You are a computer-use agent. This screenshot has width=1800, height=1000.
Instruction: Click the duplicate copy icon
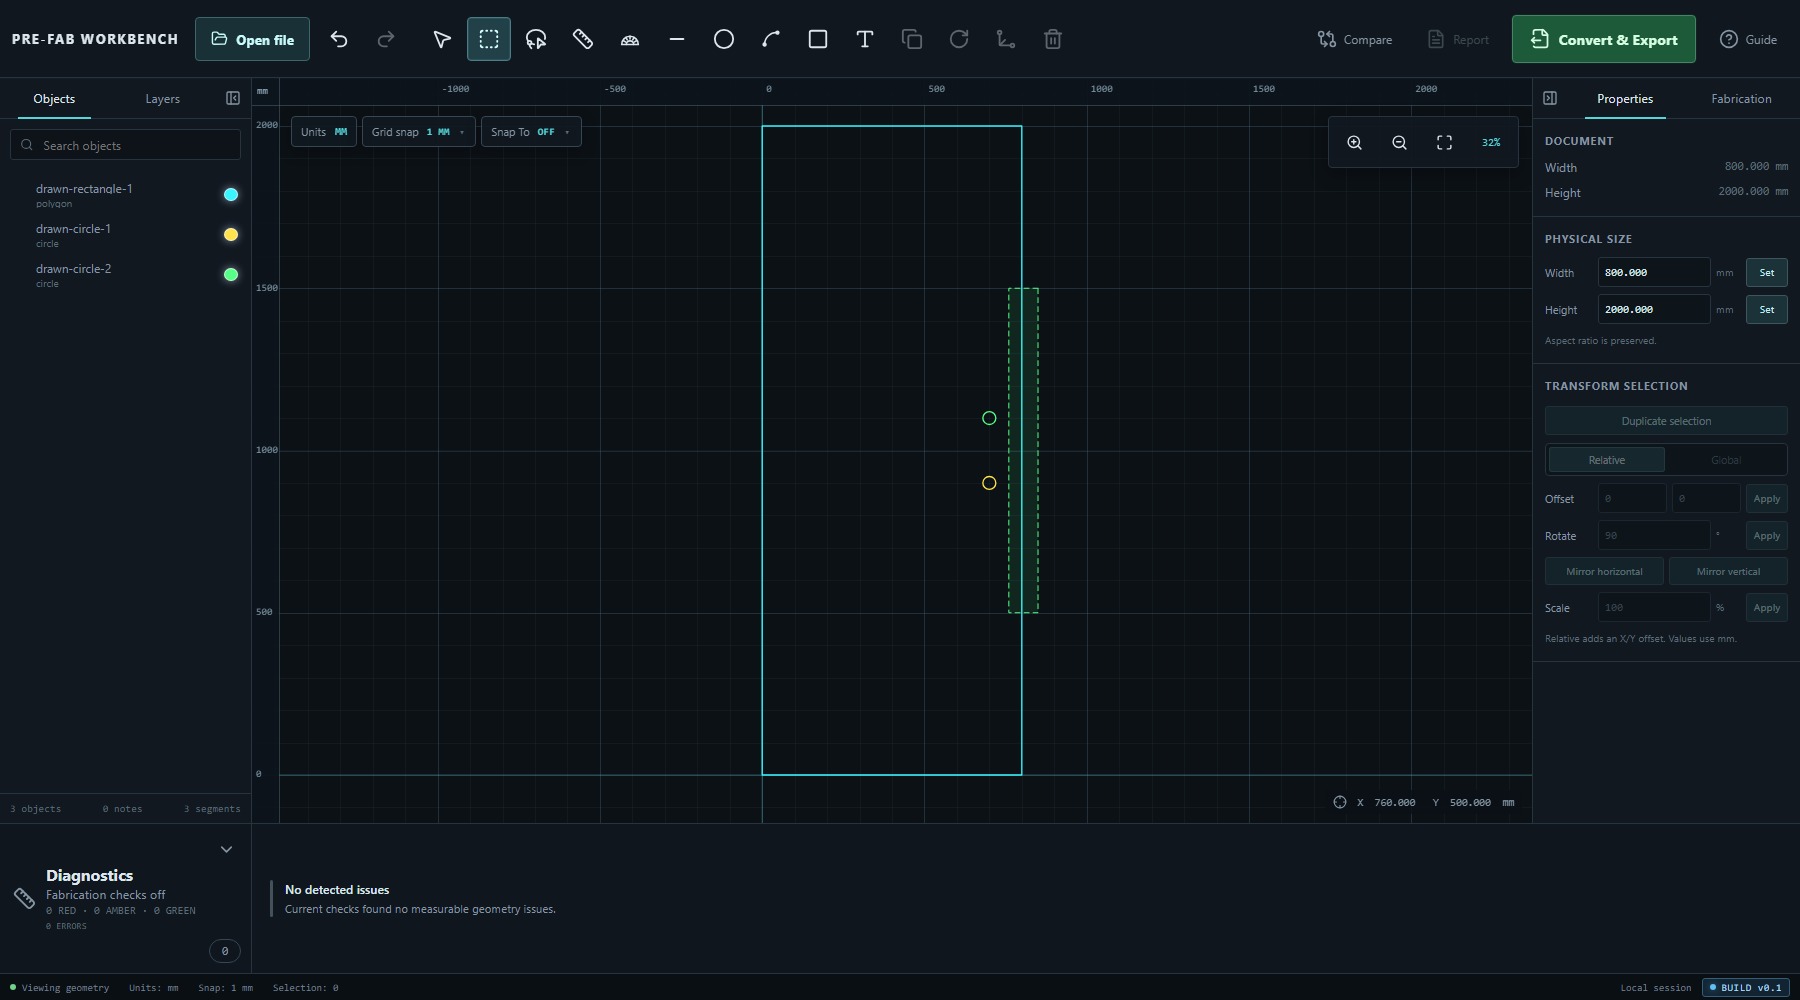click(912, 39)
